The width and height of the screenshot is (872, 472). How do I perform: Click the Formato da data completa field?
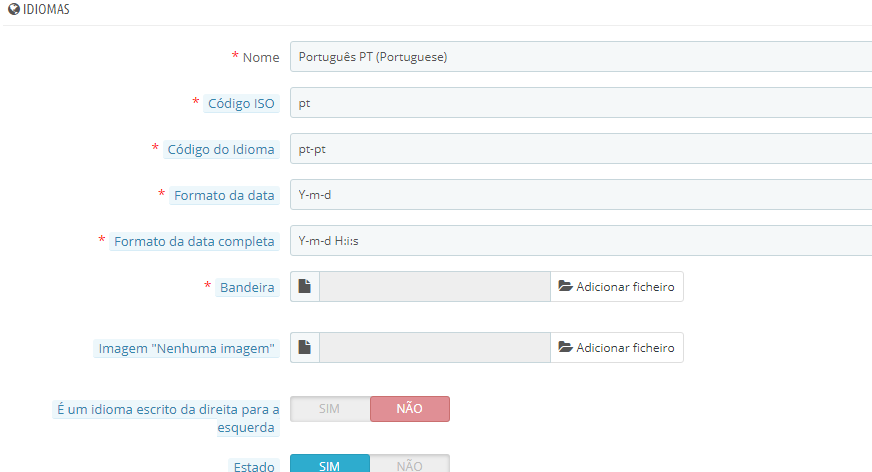coord(581,241)
